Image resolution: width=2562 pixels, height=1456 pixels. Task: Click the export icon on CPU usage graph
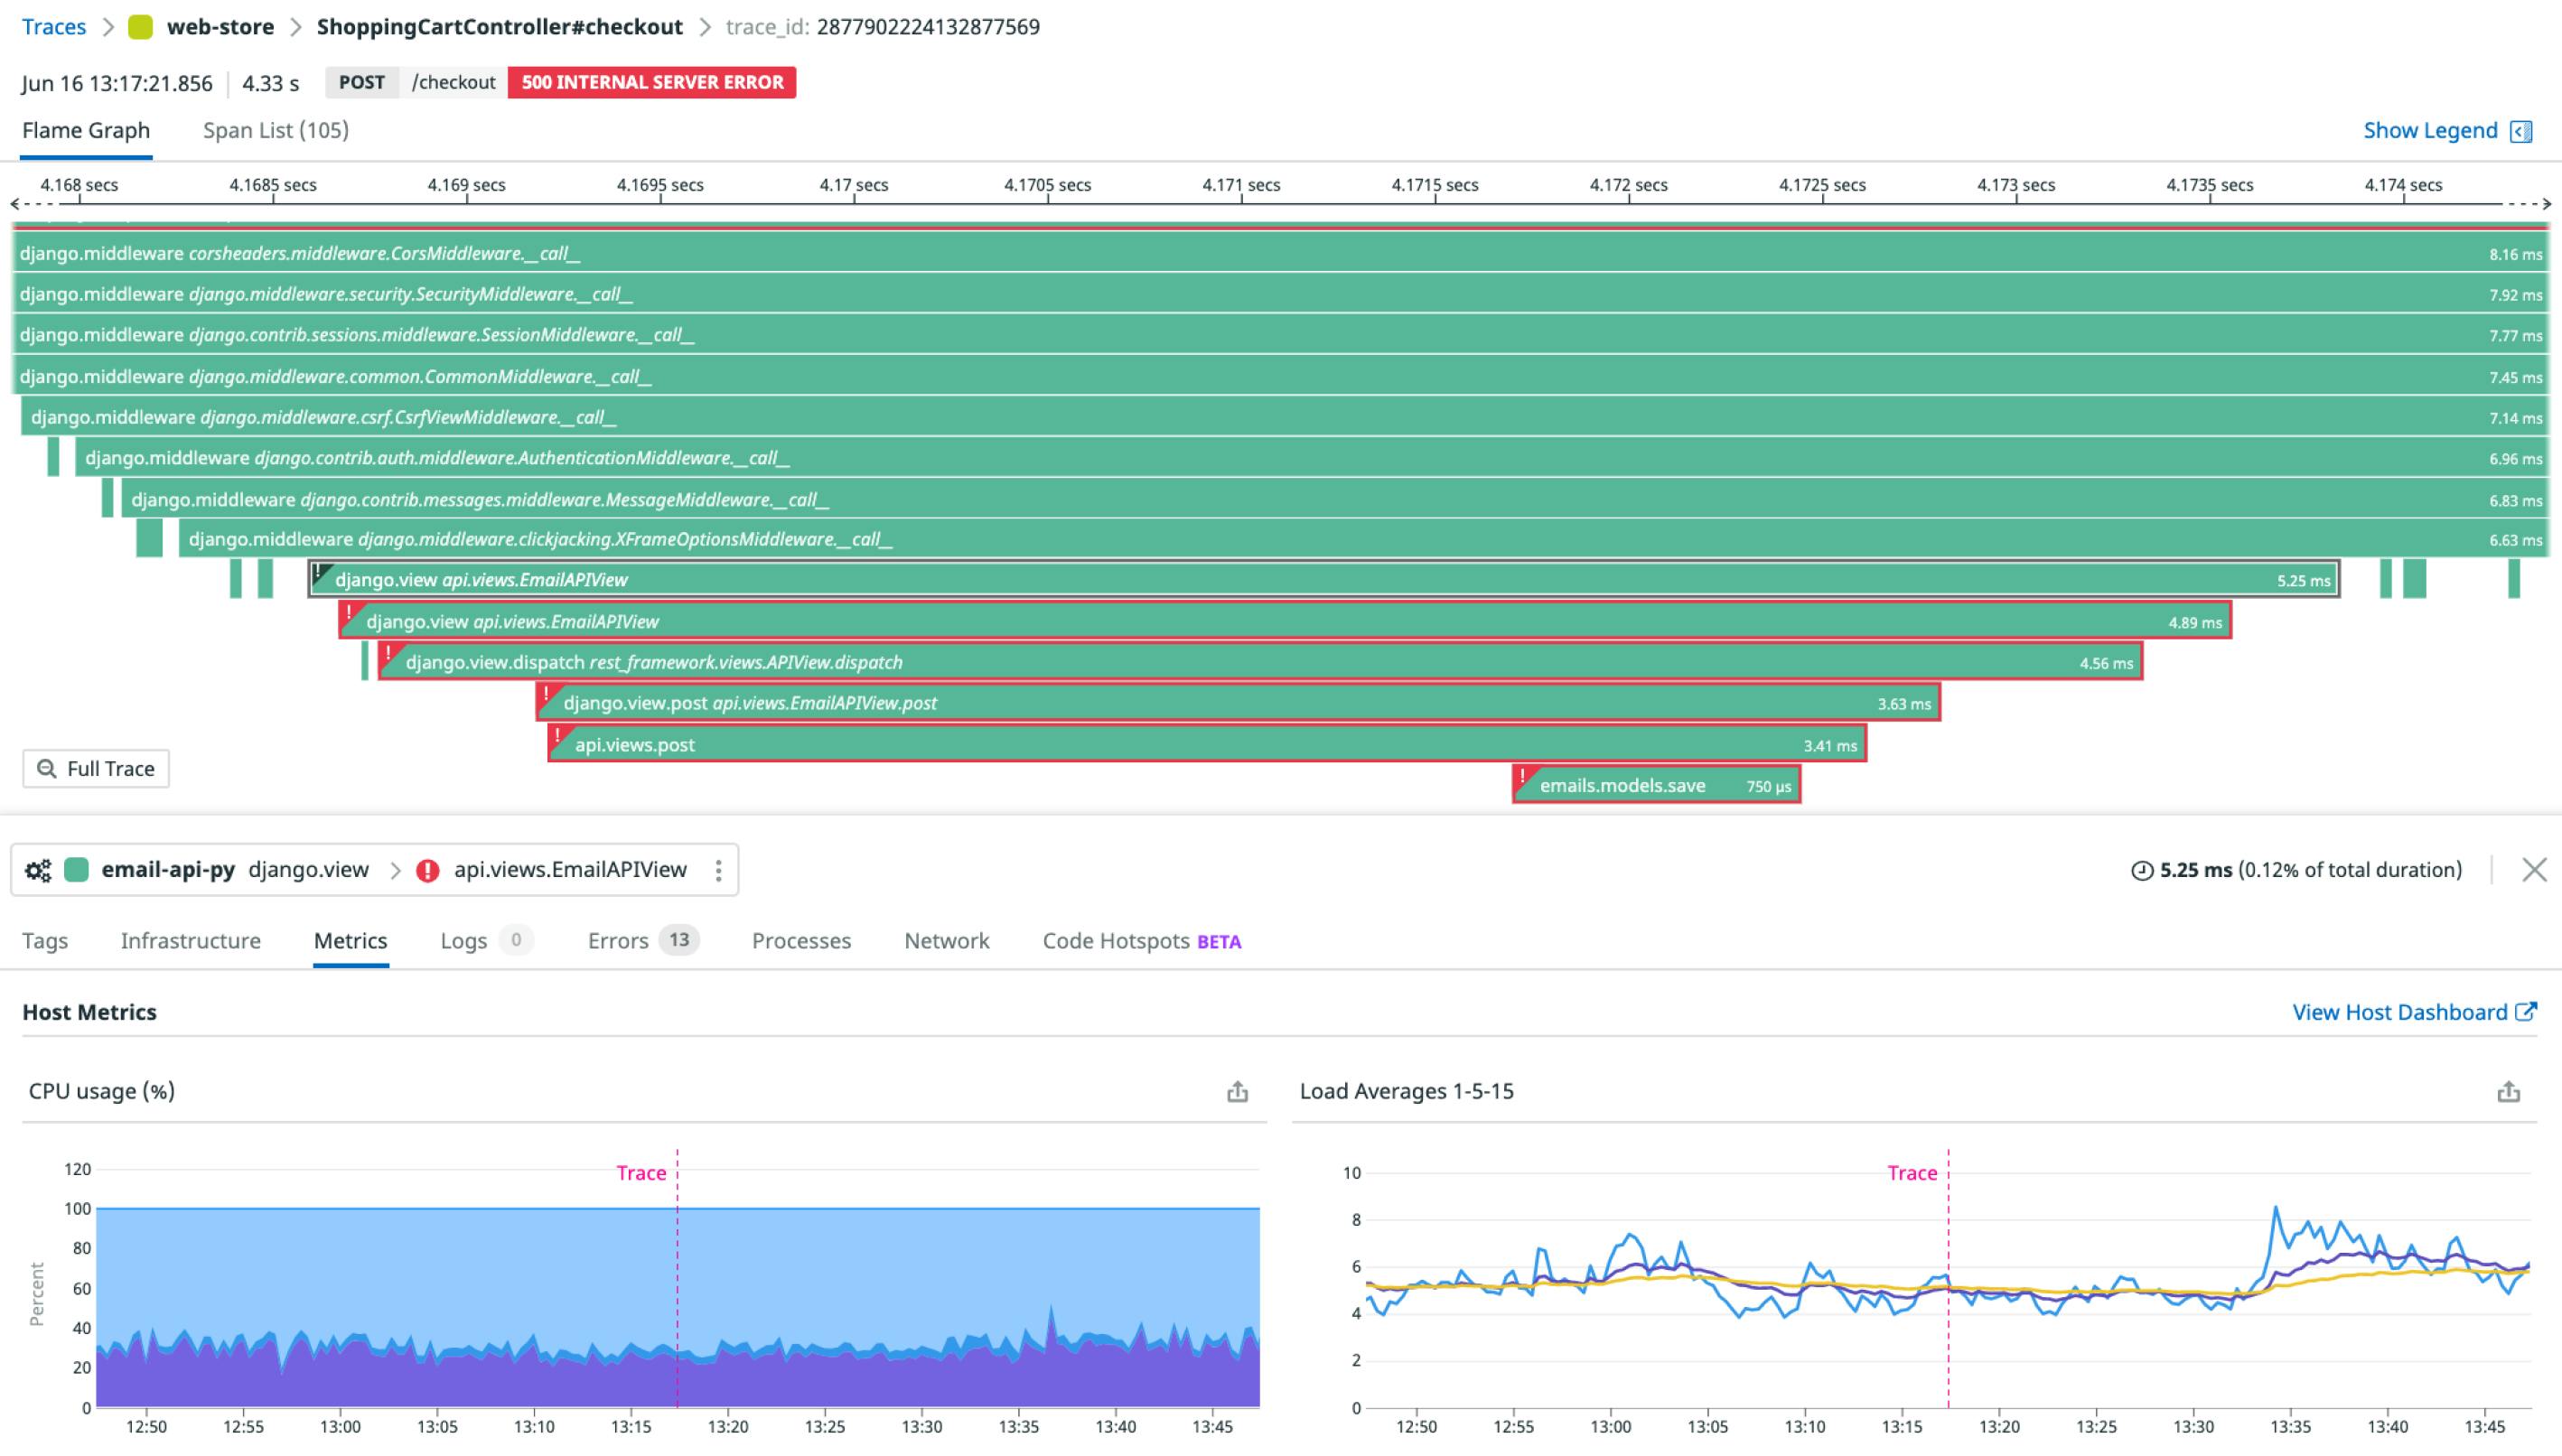pos(1237,1092)
